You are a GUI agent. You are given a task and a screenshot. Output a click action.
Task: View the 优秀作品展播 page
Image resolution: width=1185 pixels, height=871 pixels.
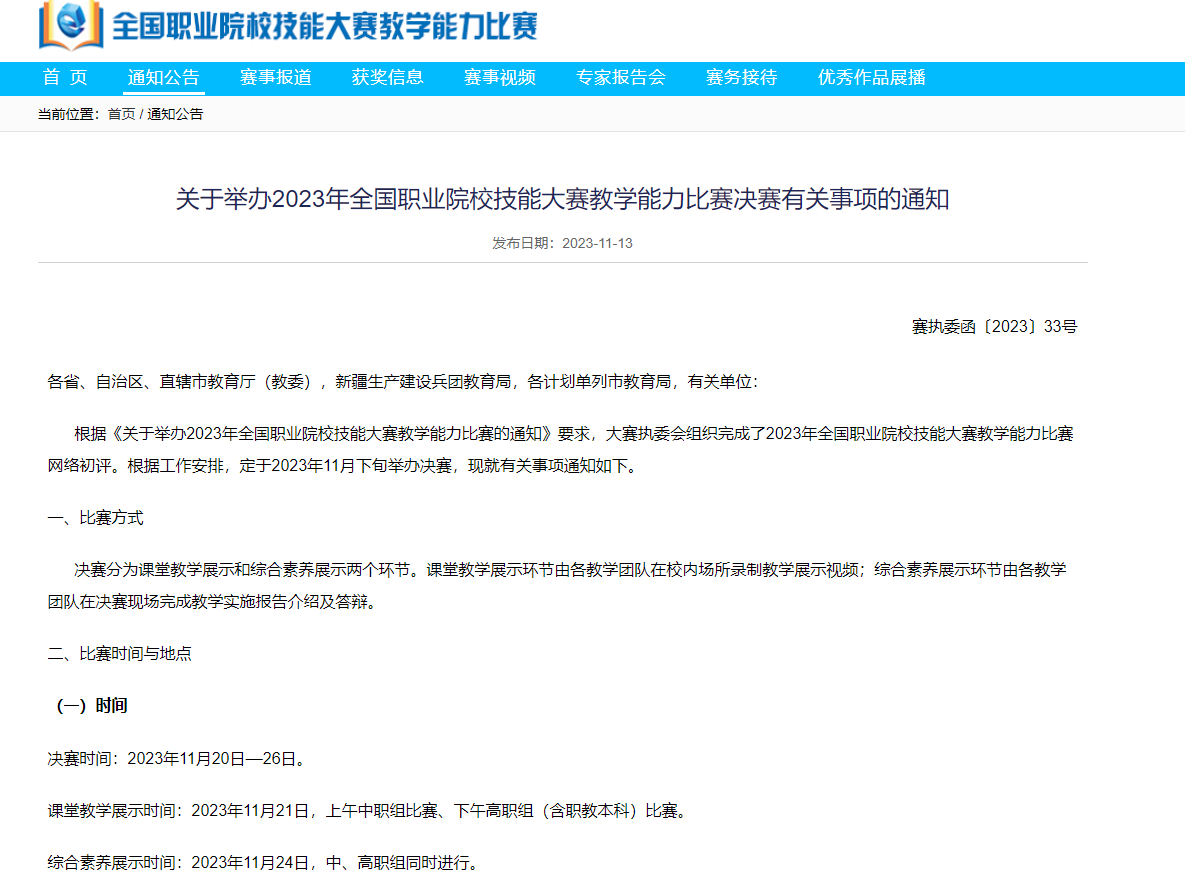872,78
